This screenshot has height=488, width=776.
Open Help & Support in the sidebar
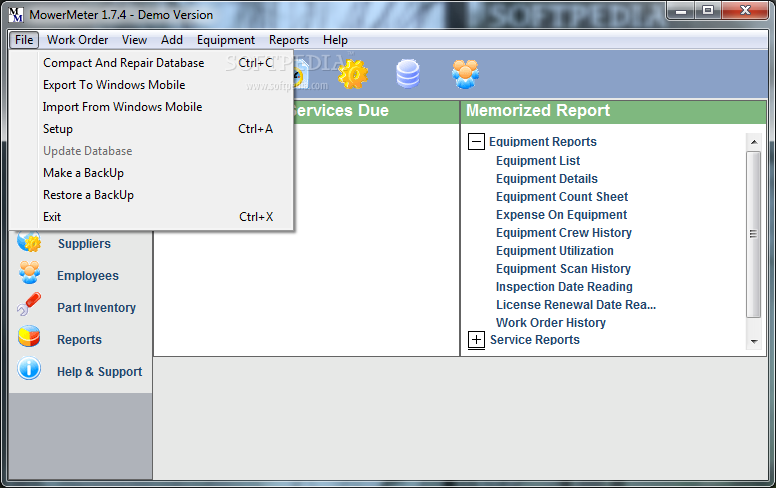click(99, 372)
